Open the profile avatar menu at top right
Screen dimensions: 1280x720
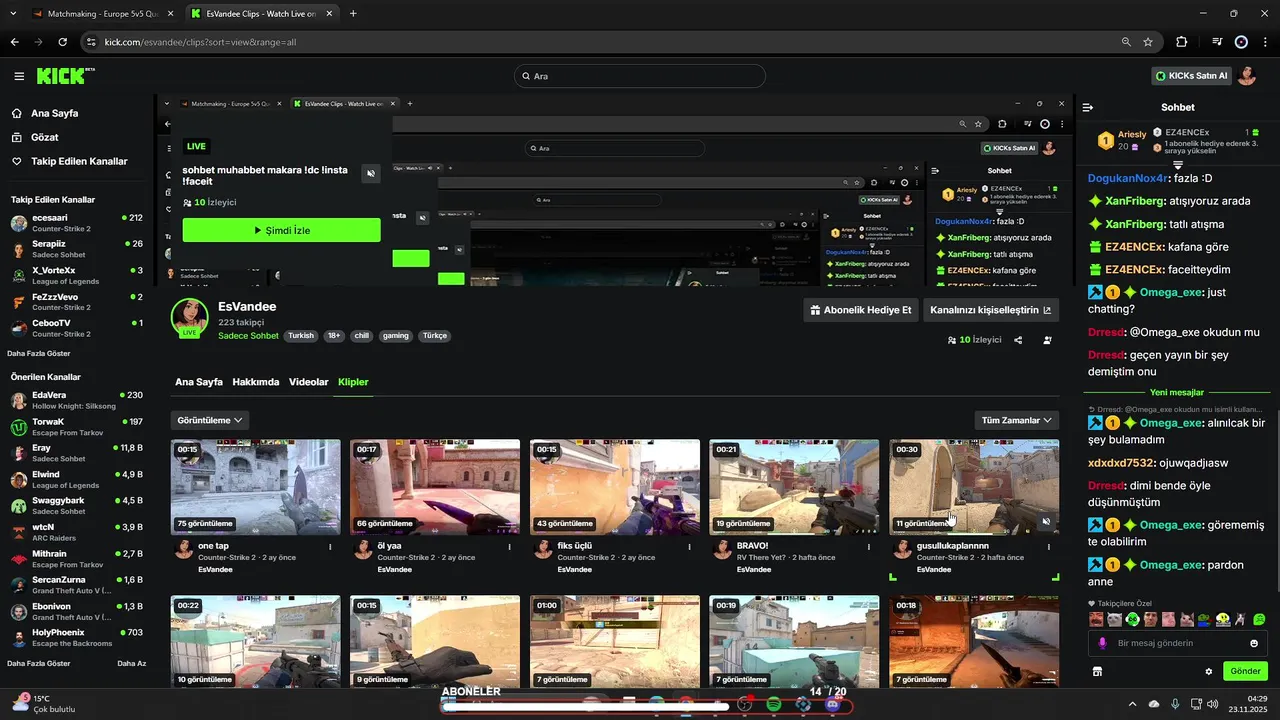[1247, 76]
